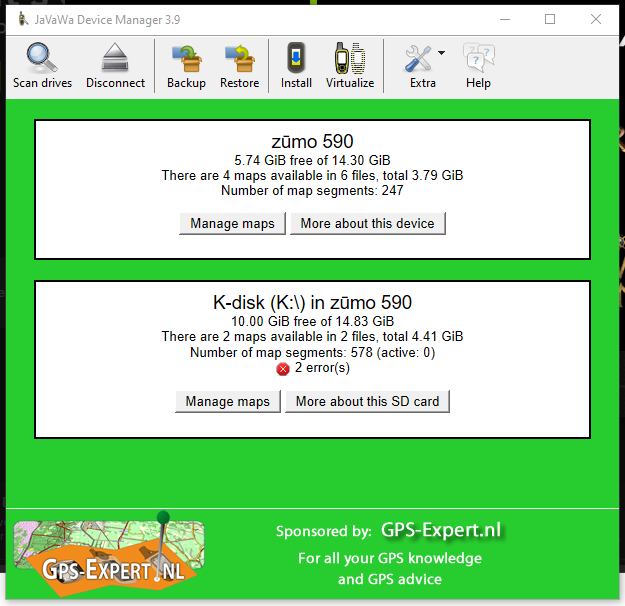625x606 pixels.
Task: Expand the Extra dropdown arrow
Action: [x=441, y=53]
